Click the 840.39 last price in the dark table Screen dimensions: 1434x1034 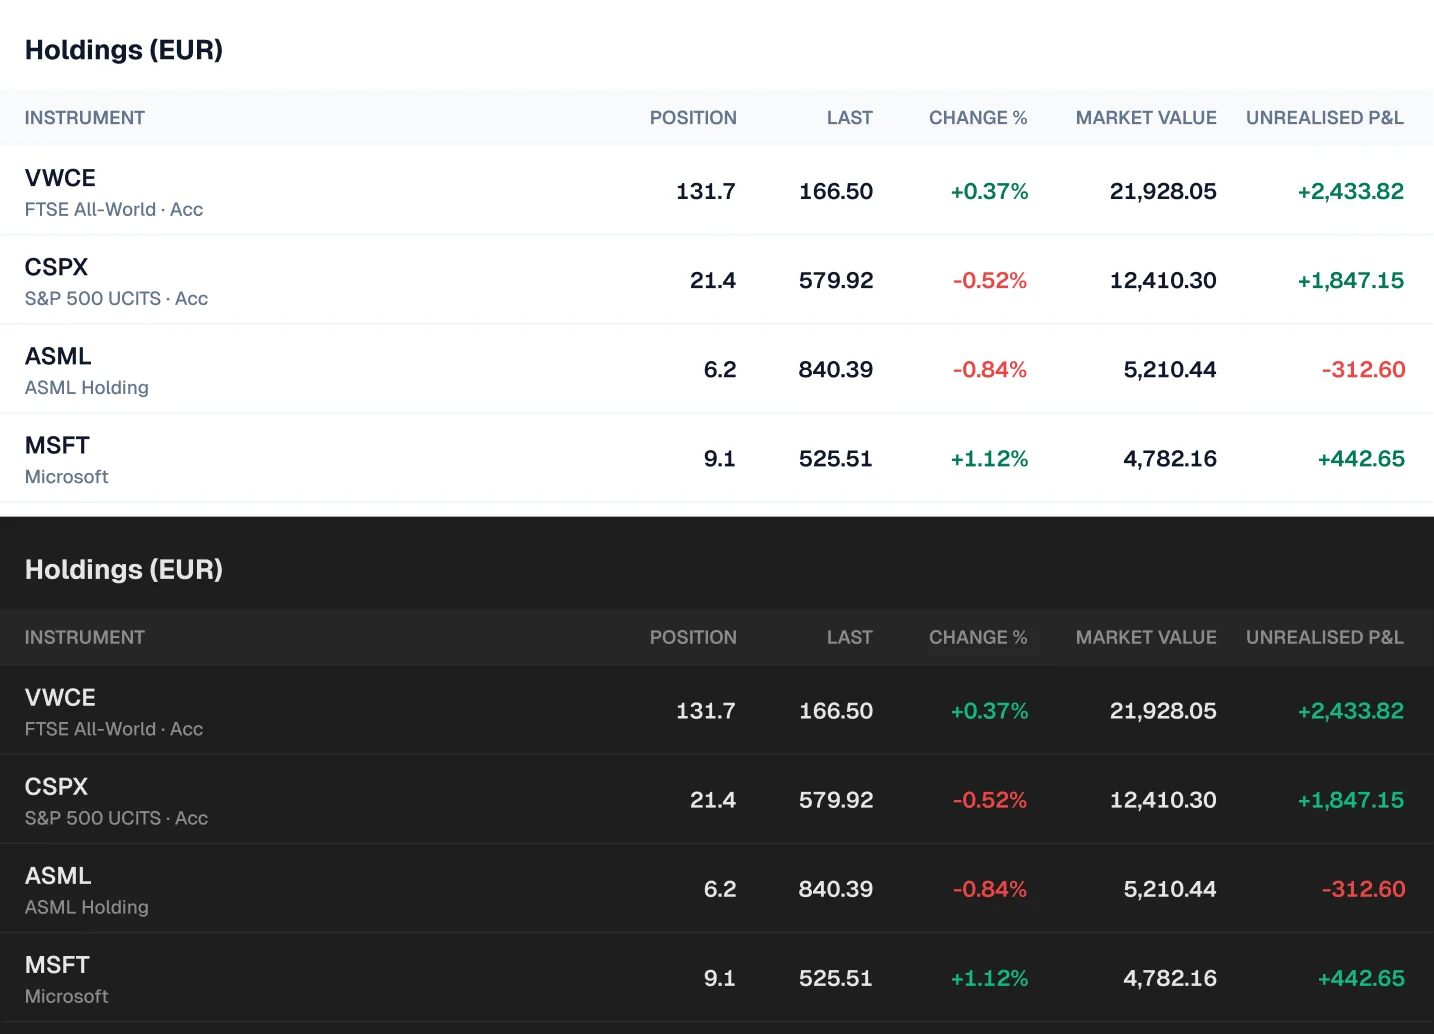pyautogui.click(x=836, y=889)
